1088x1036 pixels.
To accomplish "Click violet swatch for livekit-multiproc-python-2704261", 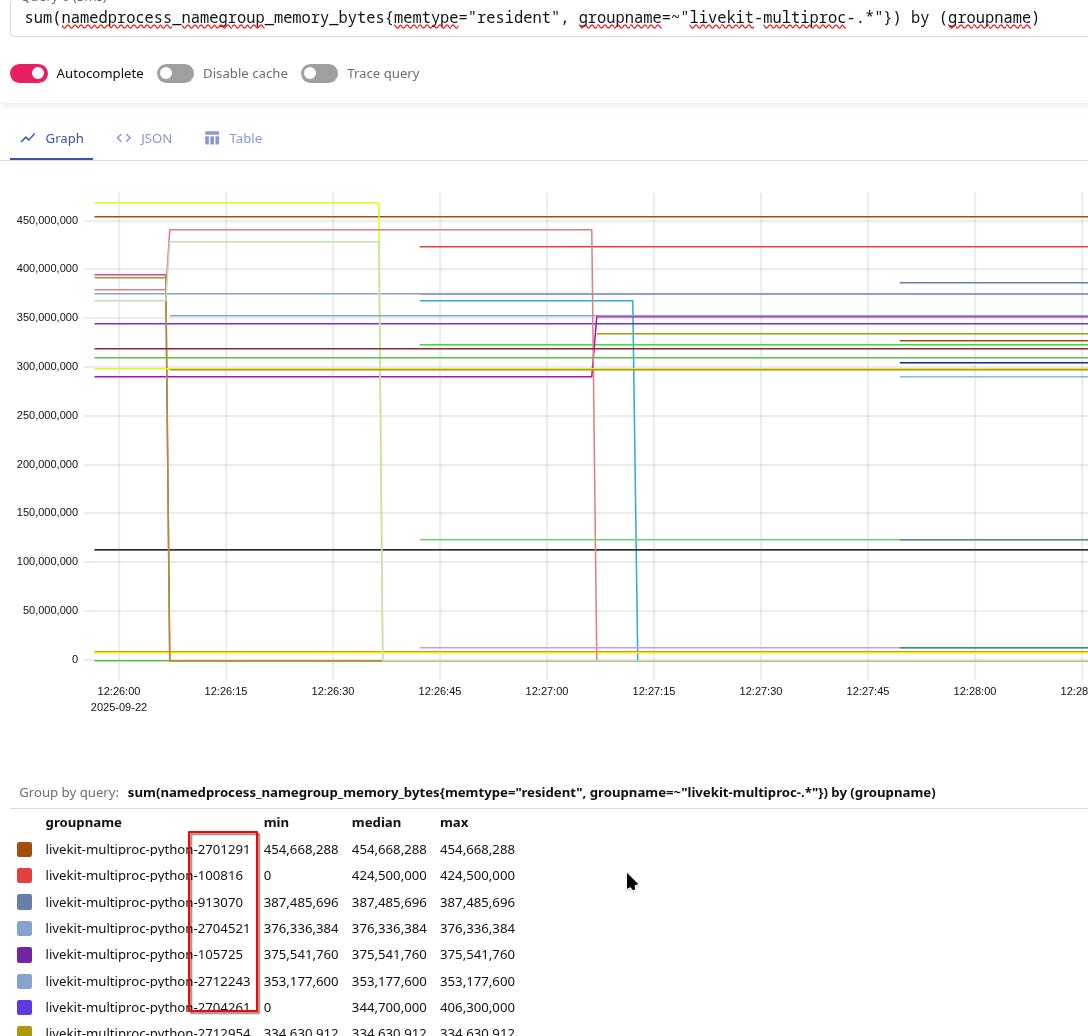I will pos(24,1008).
